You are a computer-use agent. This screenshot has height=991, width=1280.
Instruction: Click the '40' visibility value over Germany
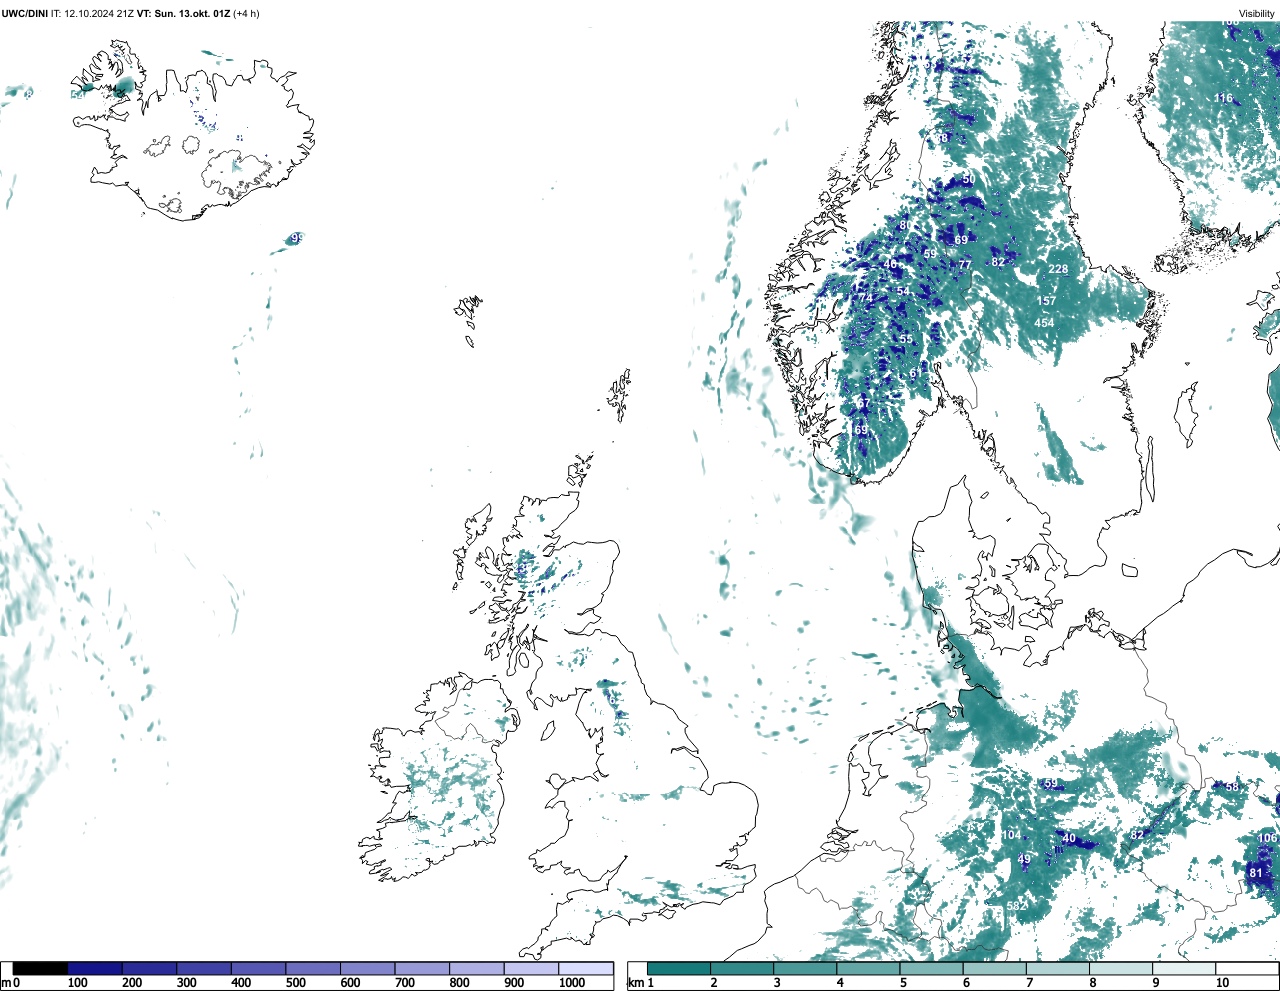pyautogui.click(x=1069, y=839)
